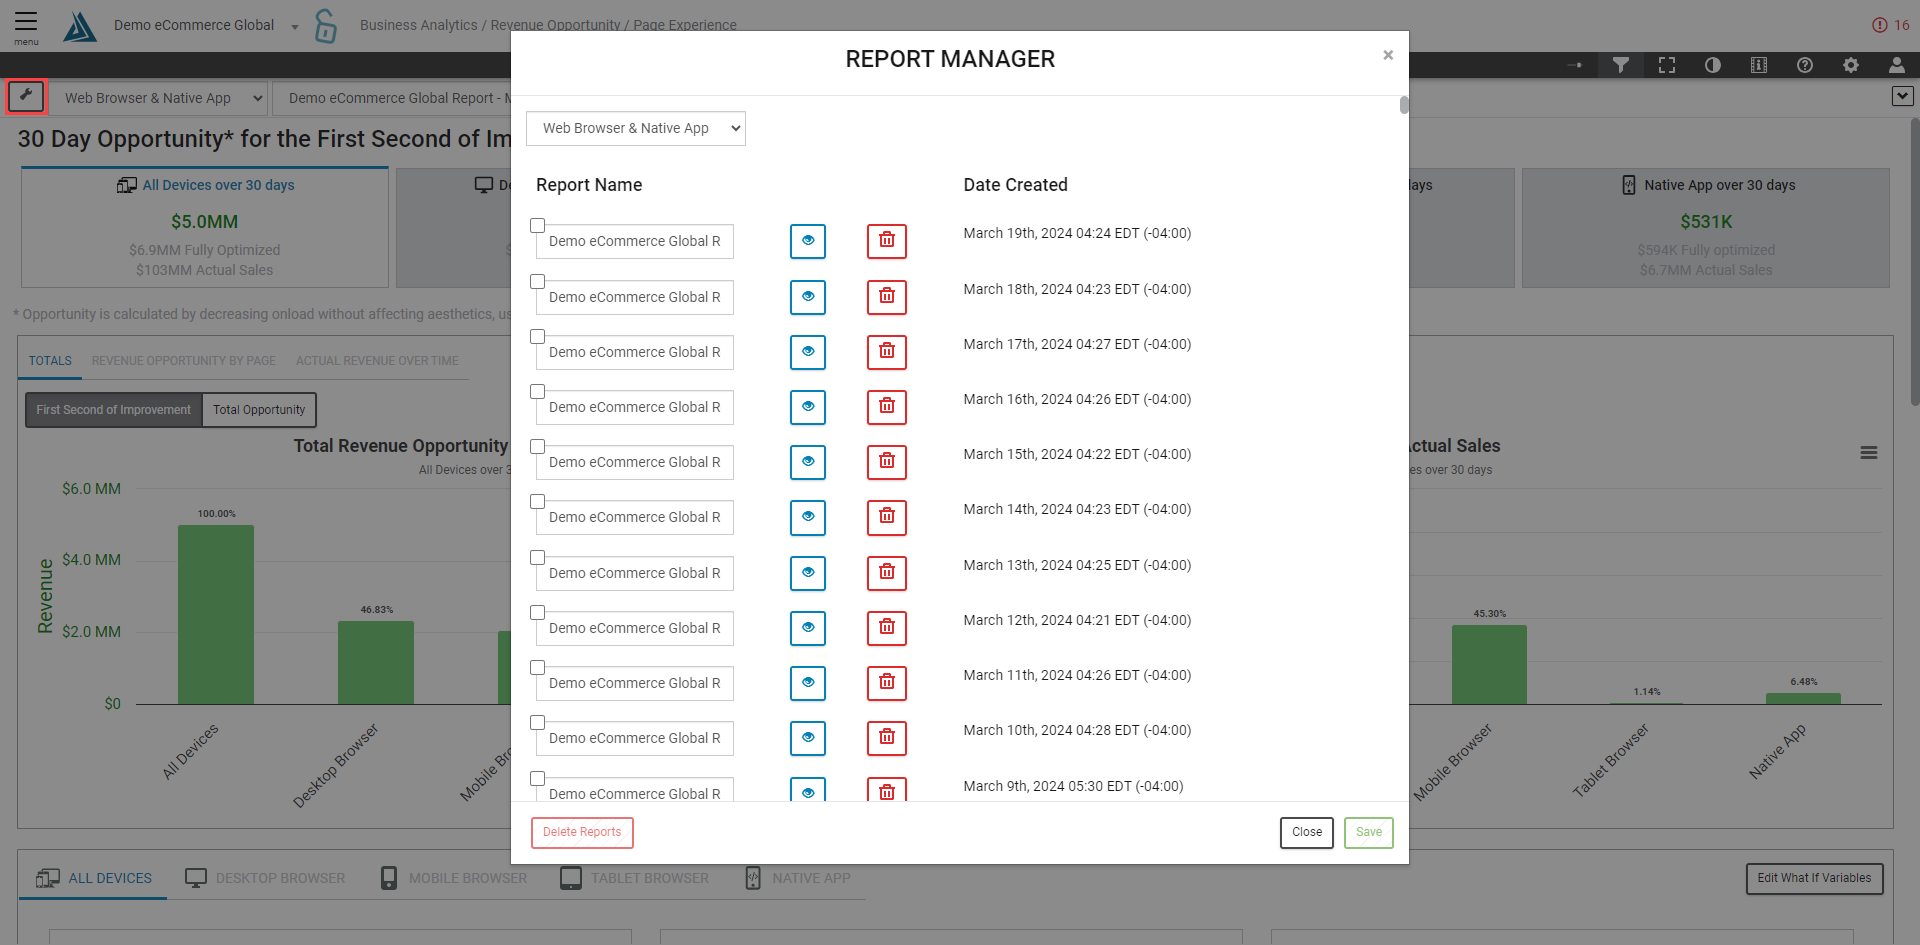This screenshot has width=1920, height=945.
Task: Open the user profile icon
Action: tap(1897, 65)
